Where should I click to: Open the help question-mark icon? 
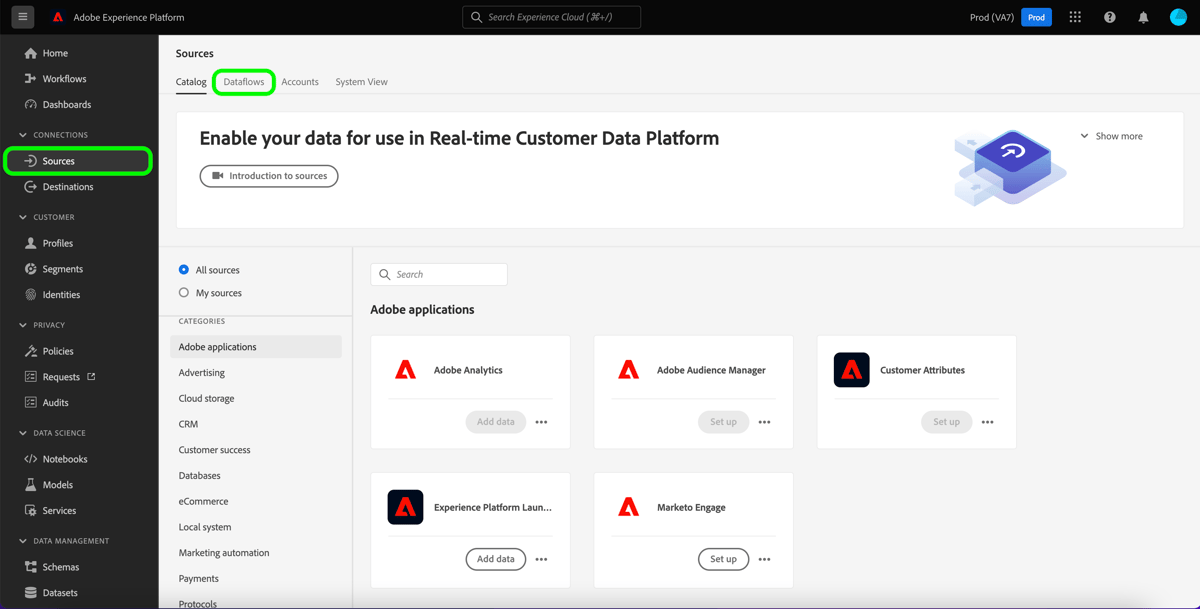click(x=1109, y=16)
